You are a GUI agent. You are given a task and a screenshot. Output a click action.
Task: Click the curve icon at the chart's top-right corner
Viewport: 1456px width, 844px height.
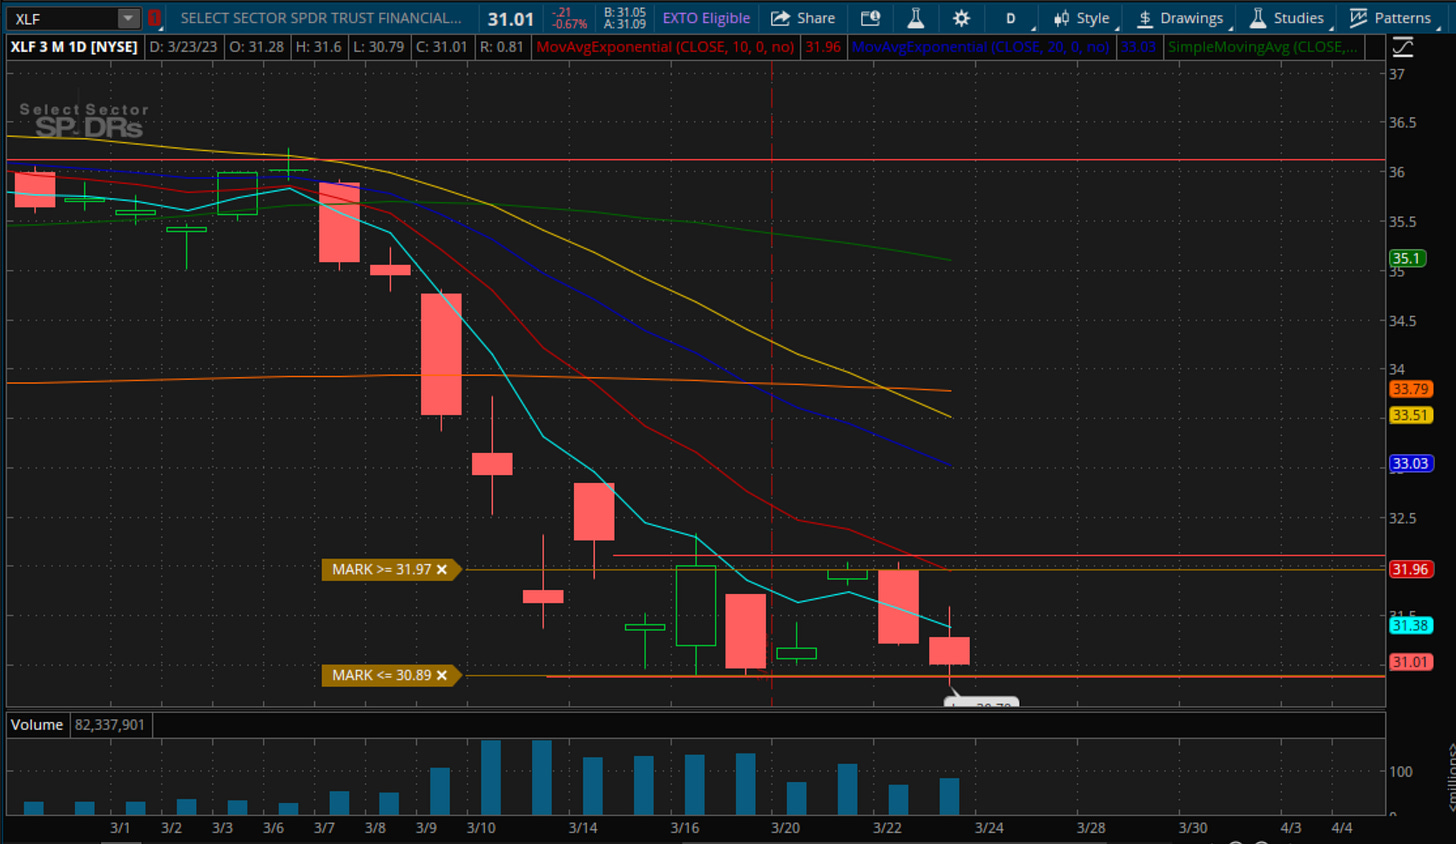[x=1403, y=46]
